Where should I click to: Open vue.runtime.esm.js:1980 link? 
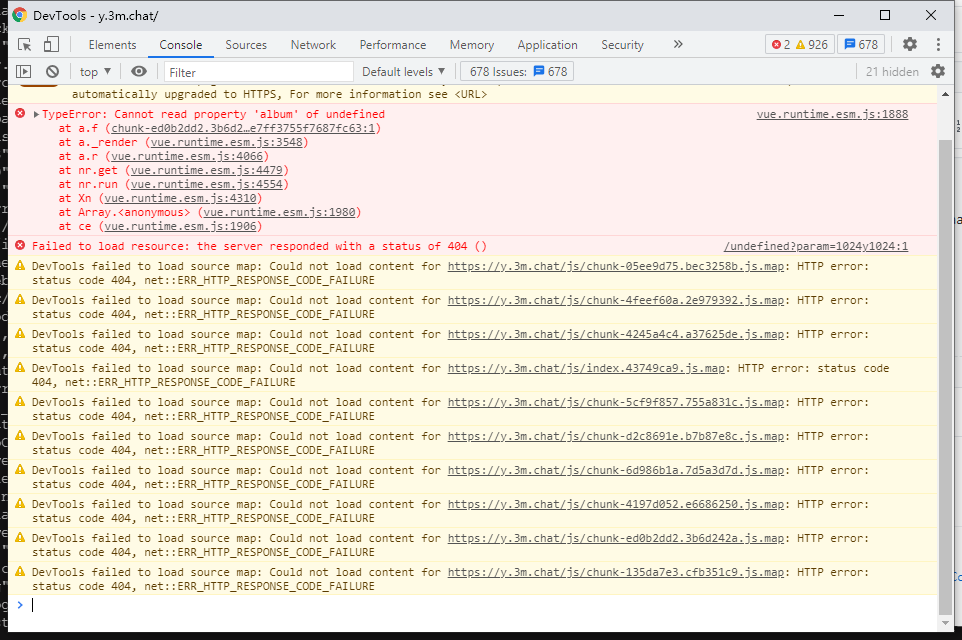279,212
